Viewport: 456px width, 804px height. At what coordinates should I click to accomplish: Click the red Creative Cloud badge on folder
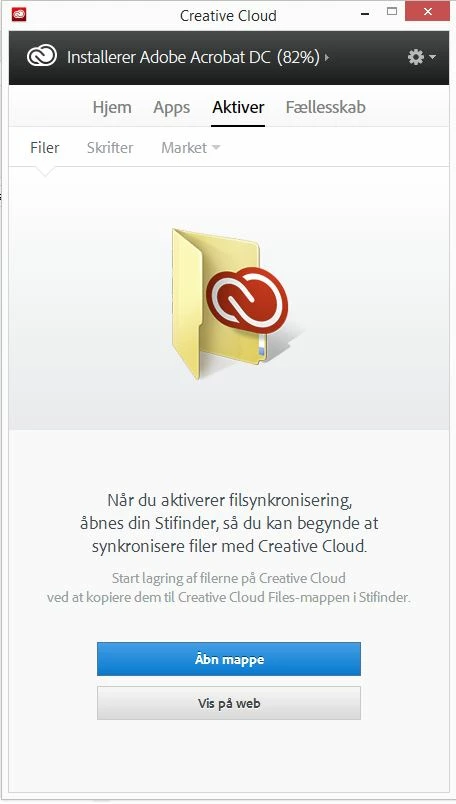click(247, 300)
